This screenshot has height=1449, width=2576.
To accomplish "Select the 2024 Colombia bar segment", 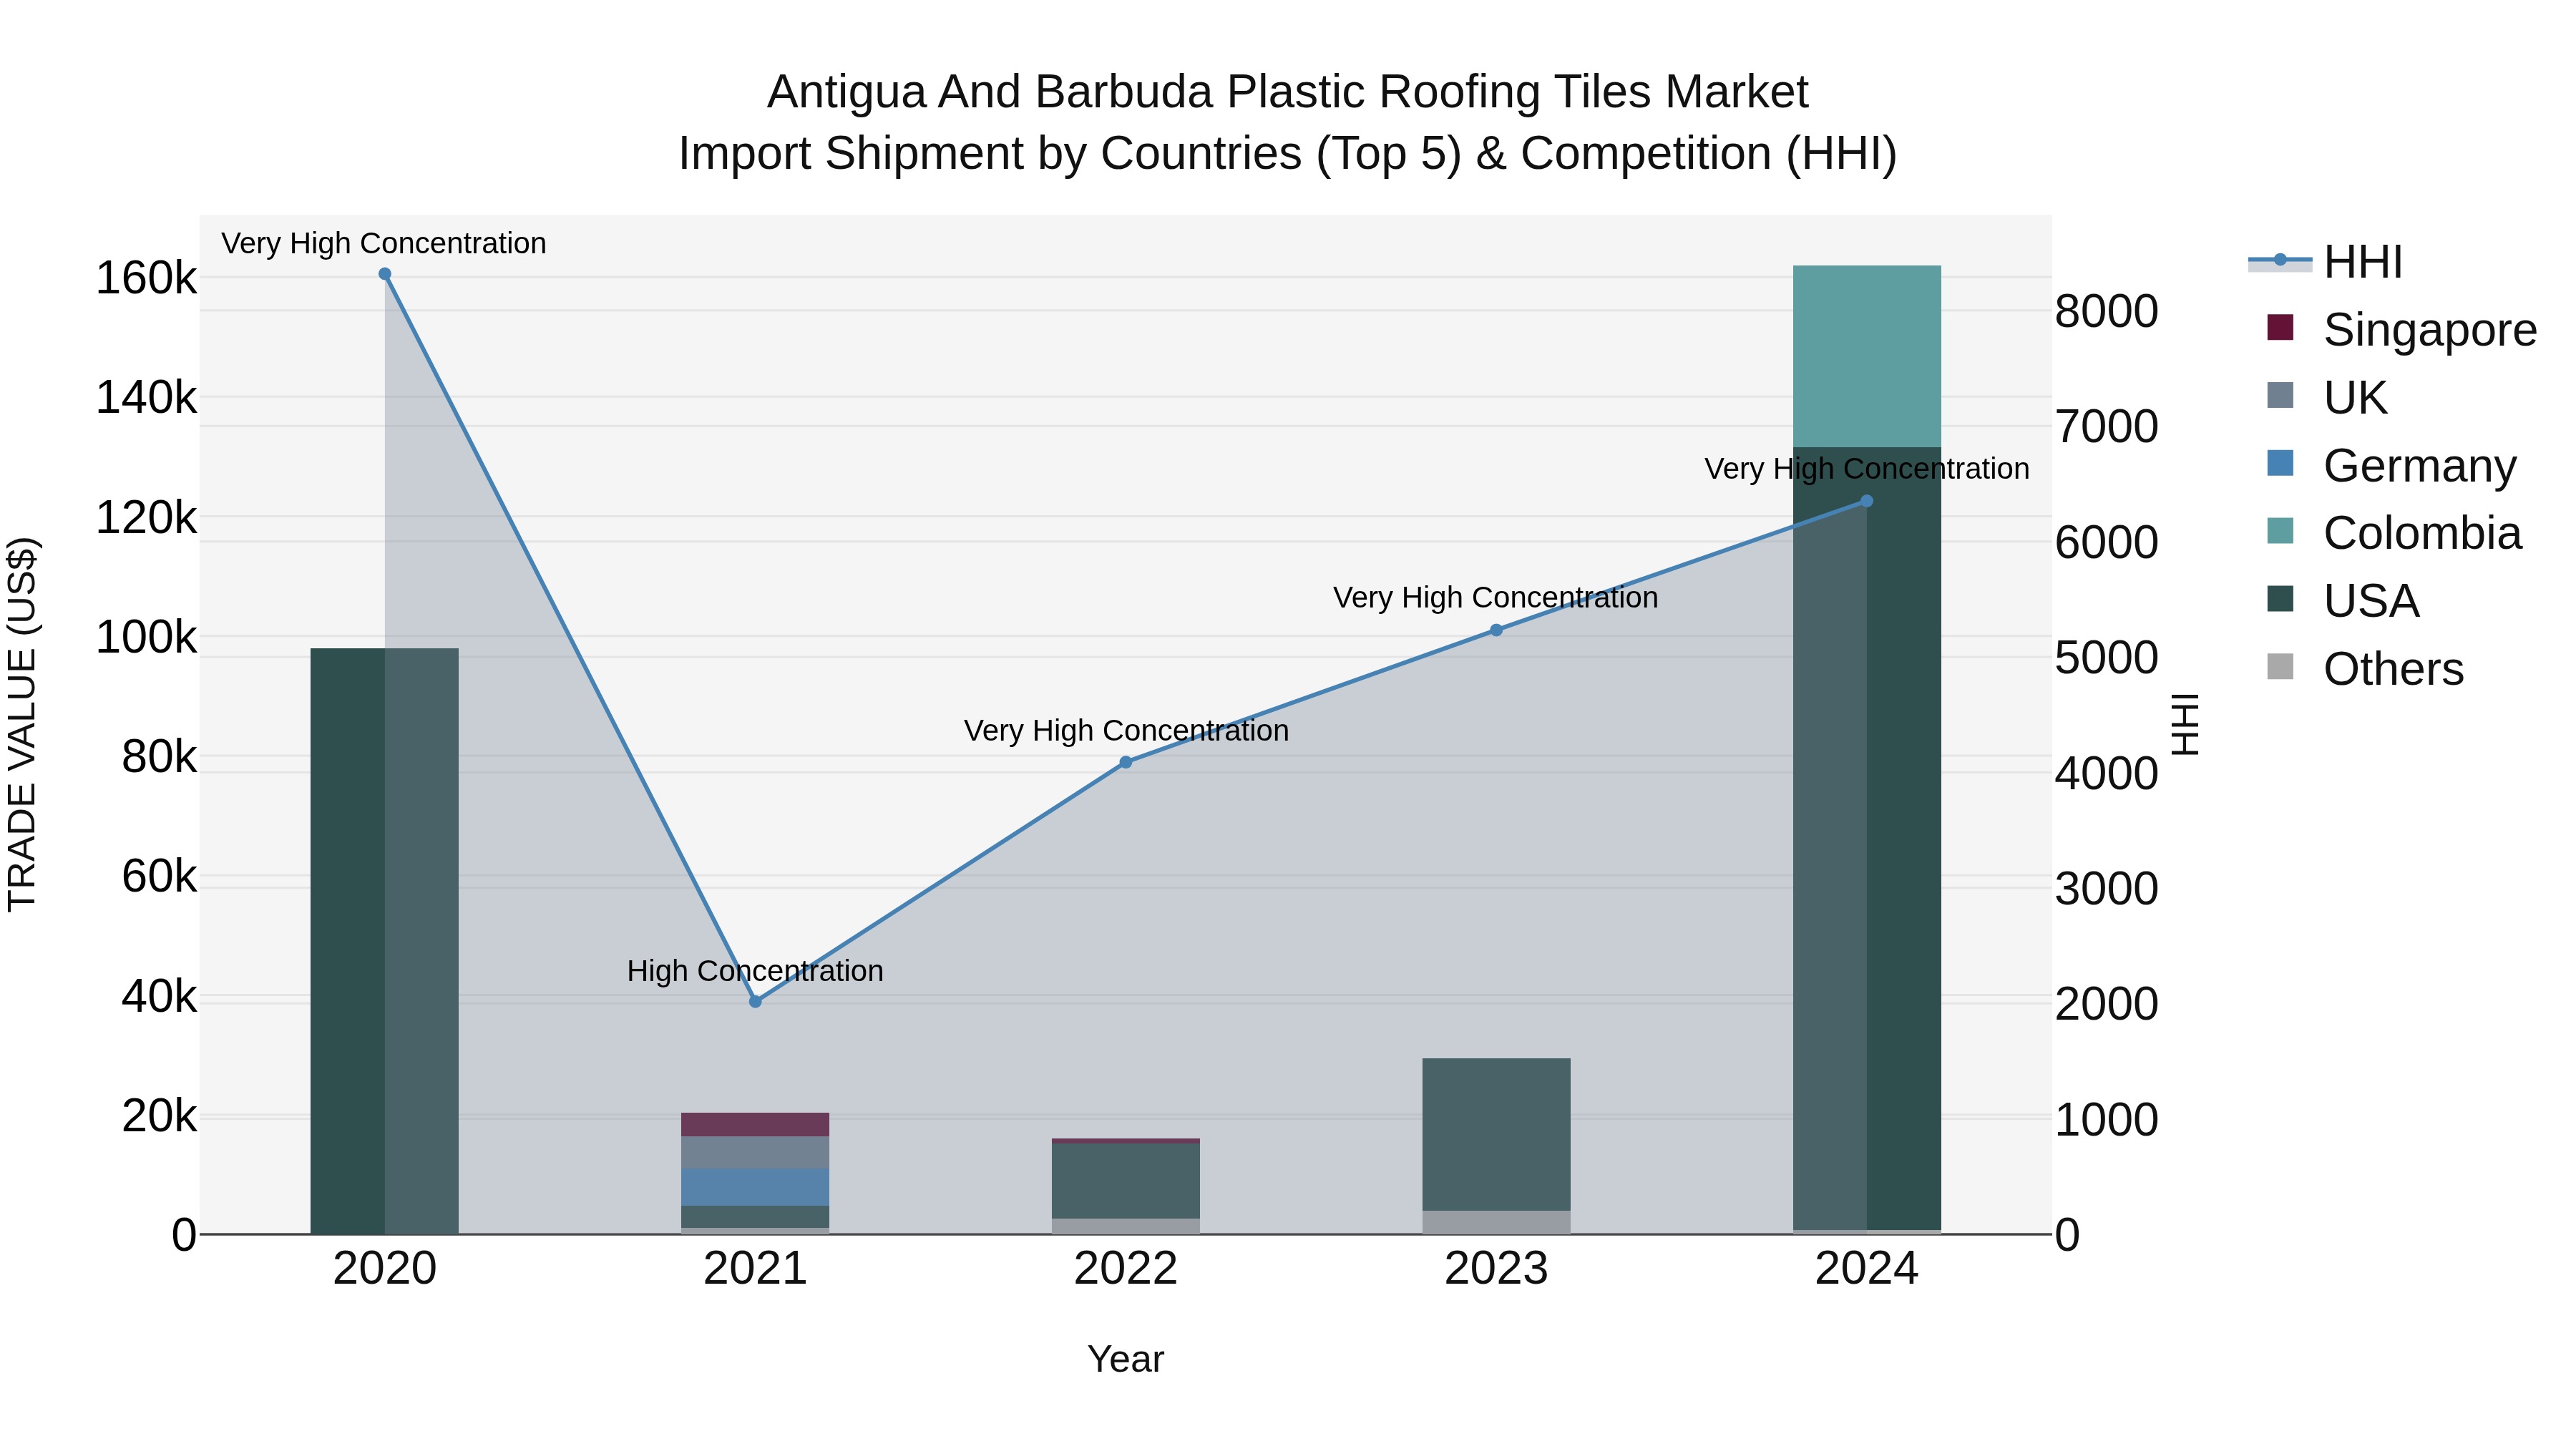I will coord(1867,356).
